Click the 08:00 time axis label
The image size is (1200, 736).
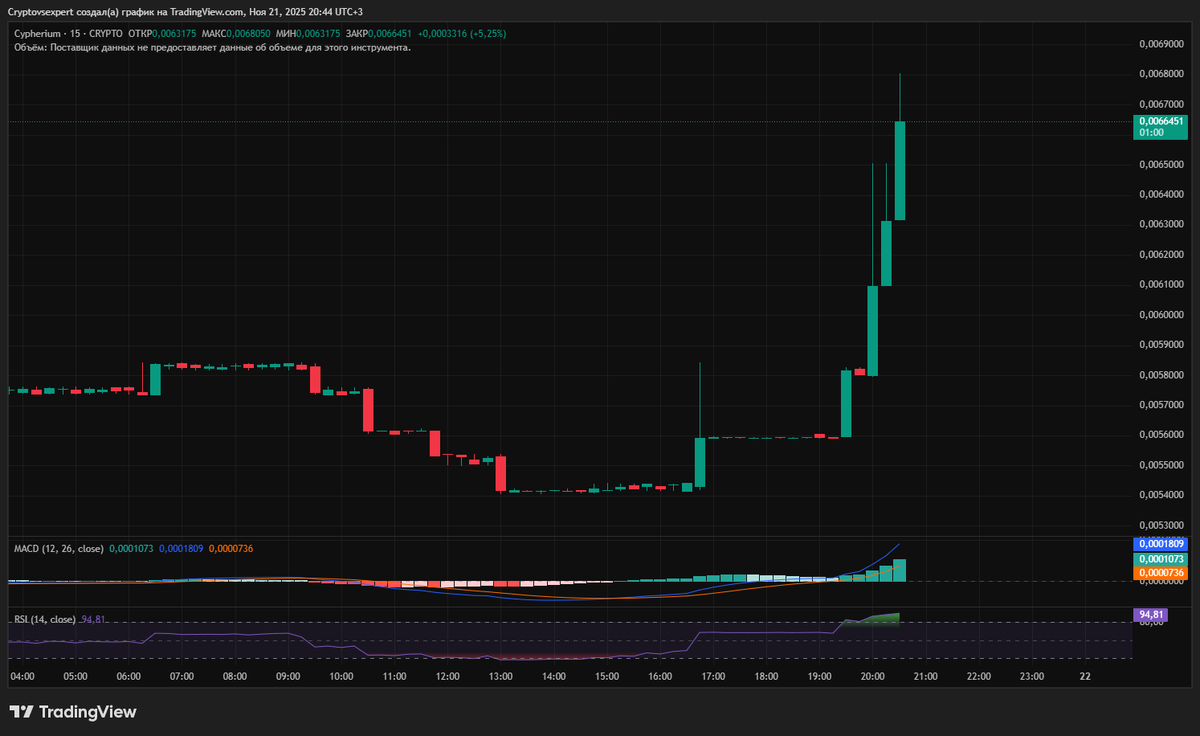[235, 676]
